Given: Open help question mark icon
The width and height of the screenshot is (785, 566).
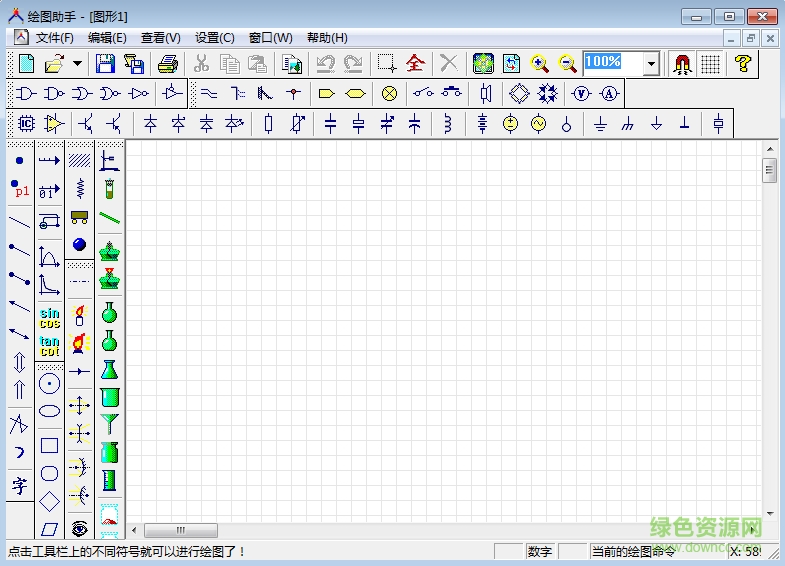Looking at the screenshot, I should pos(743,64).
